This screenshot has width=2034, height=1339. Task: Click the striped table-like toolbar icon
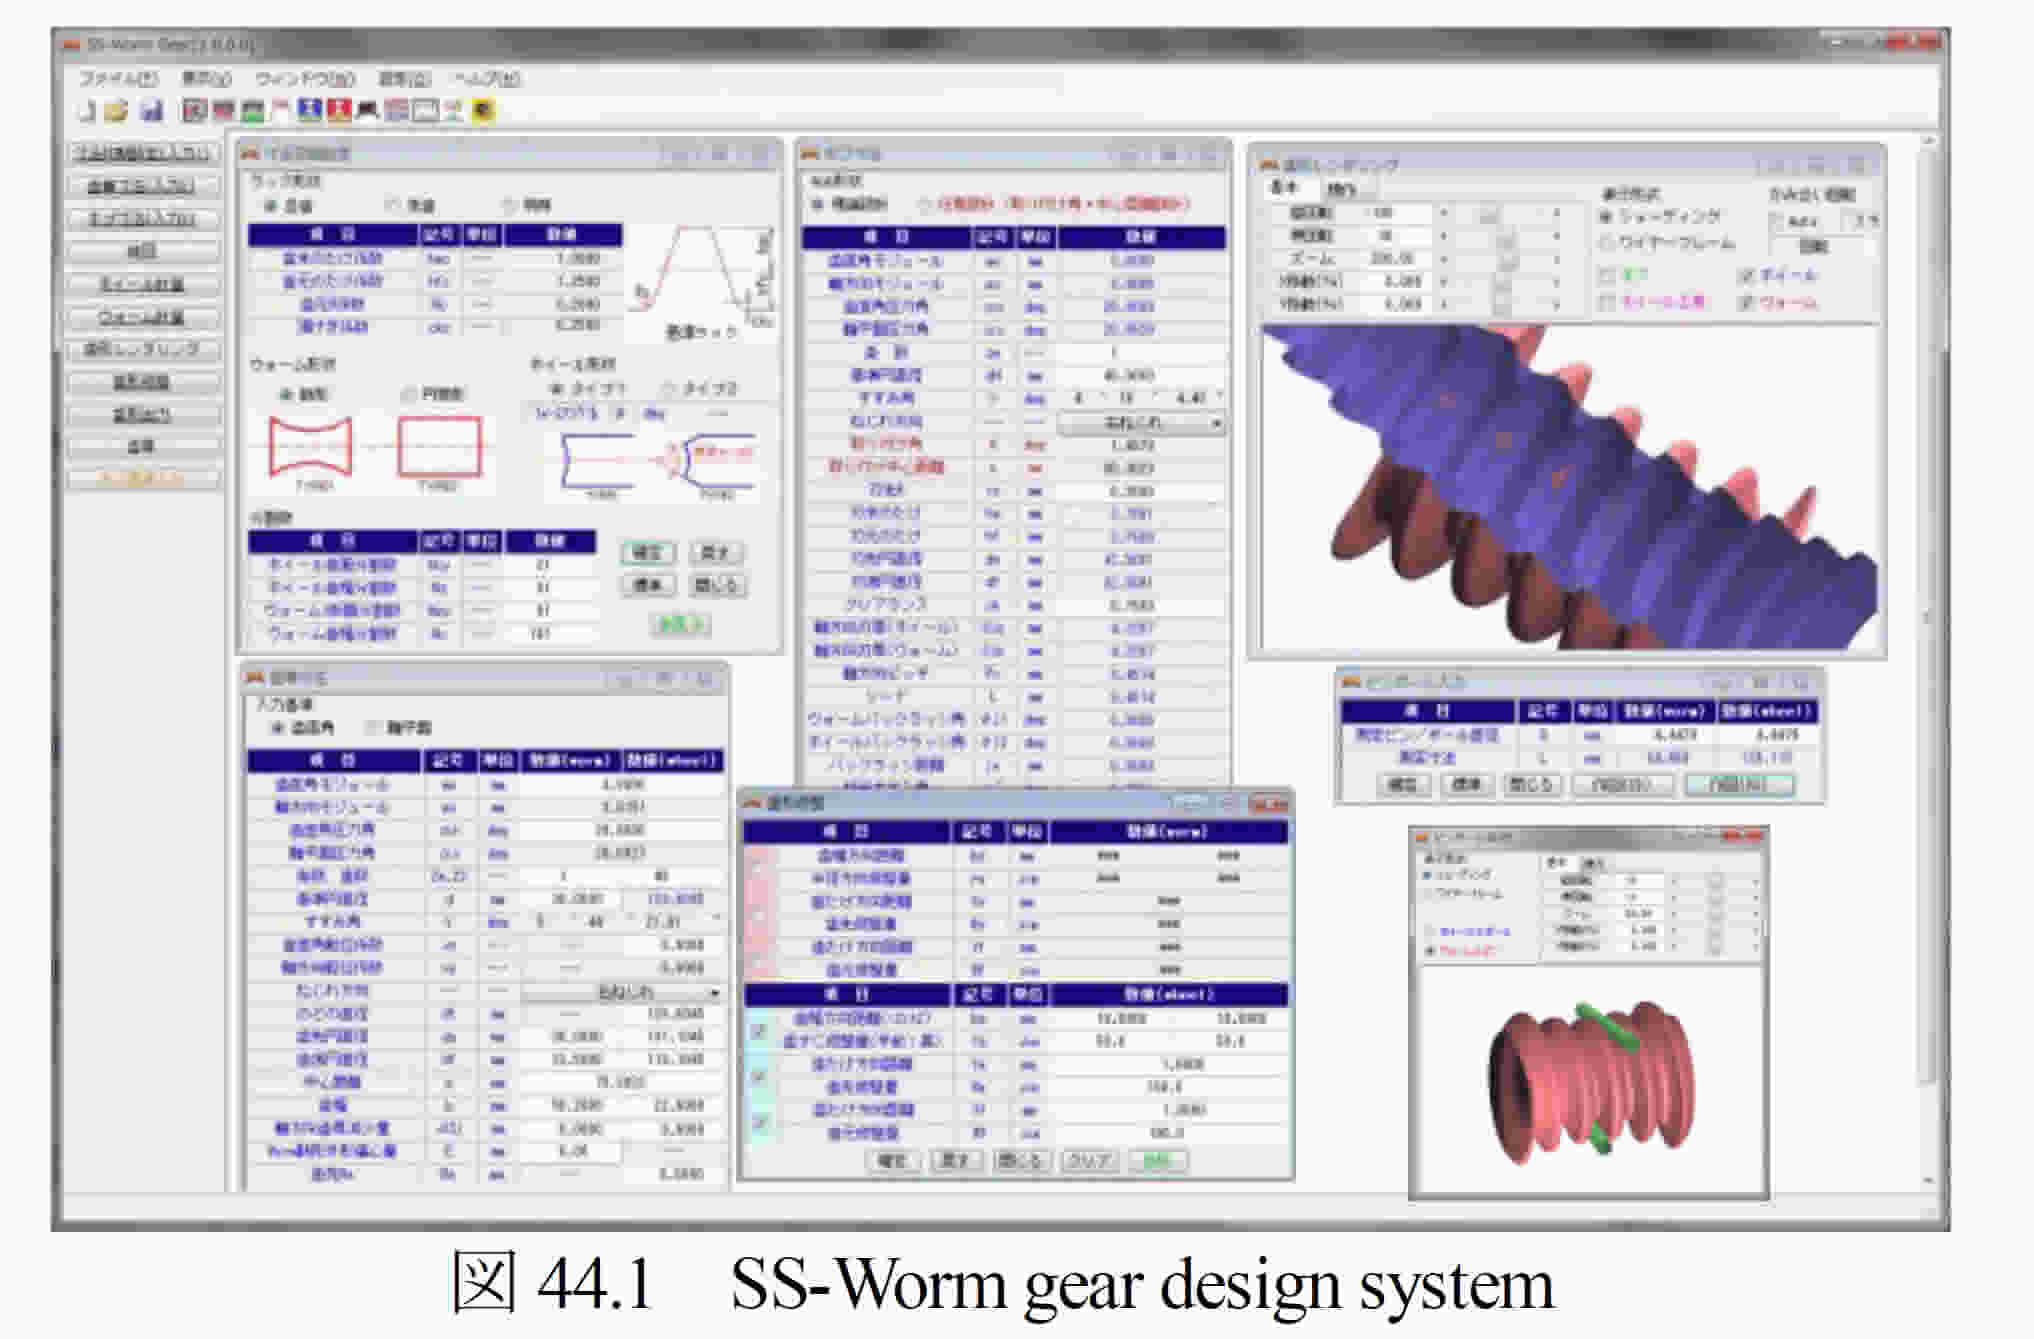point(396,111)
